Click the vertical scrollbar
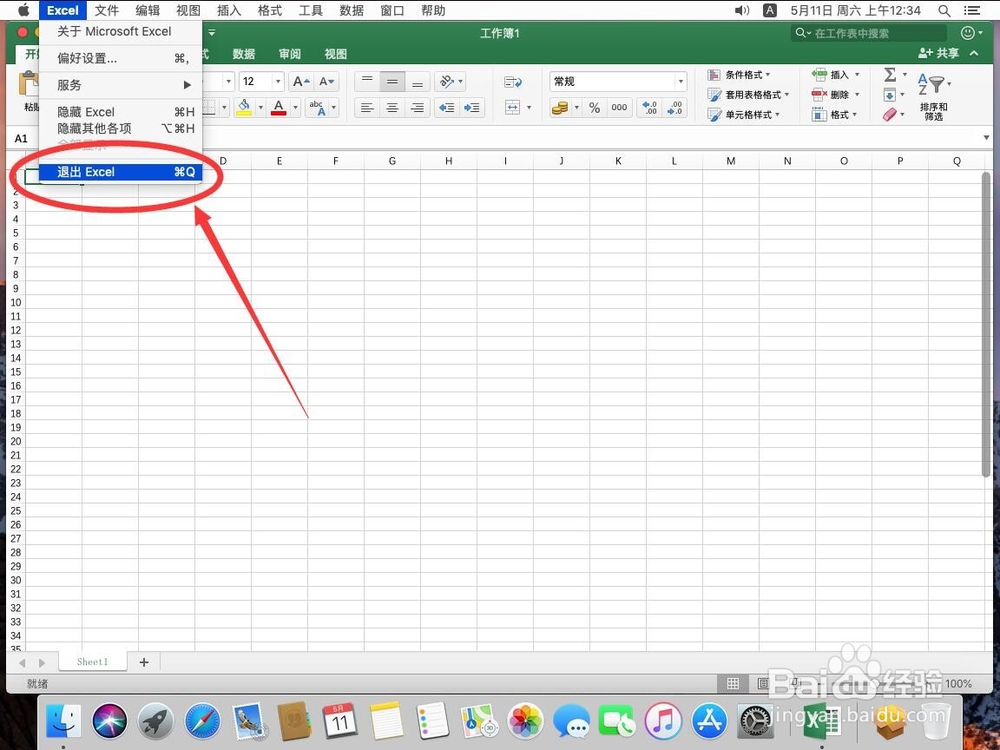Image resolution: width=1000 pixels, height=750 pixels. (986, 325)
